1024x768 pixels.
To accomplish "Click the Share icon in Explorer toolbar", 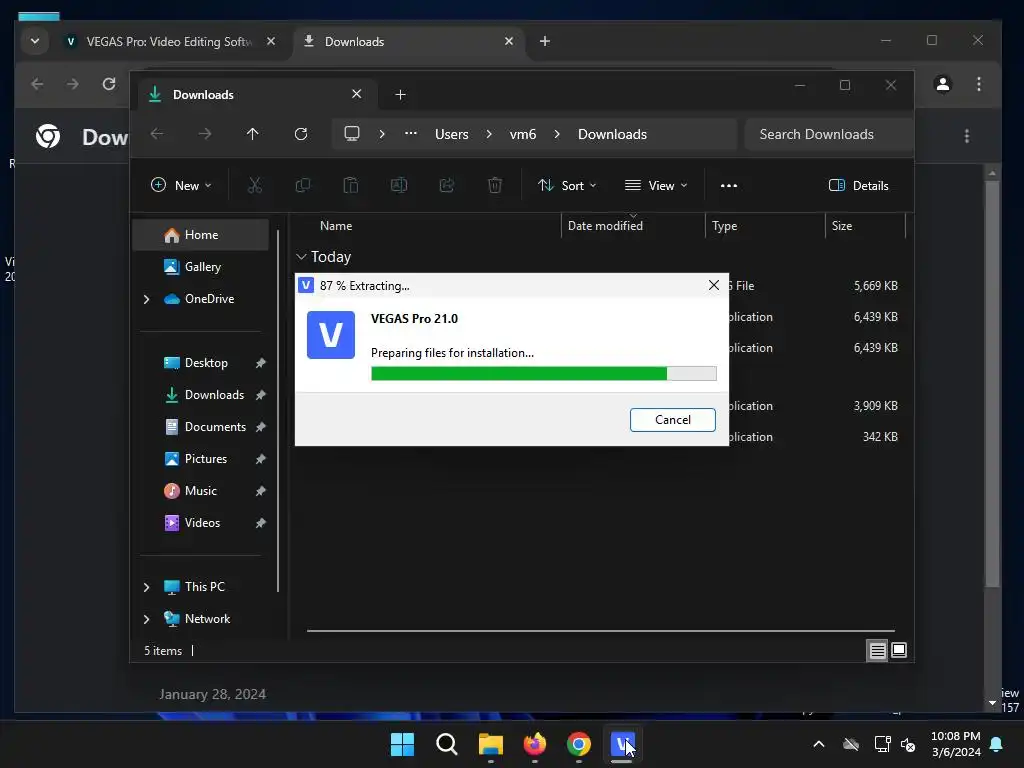I will point(447,185).
